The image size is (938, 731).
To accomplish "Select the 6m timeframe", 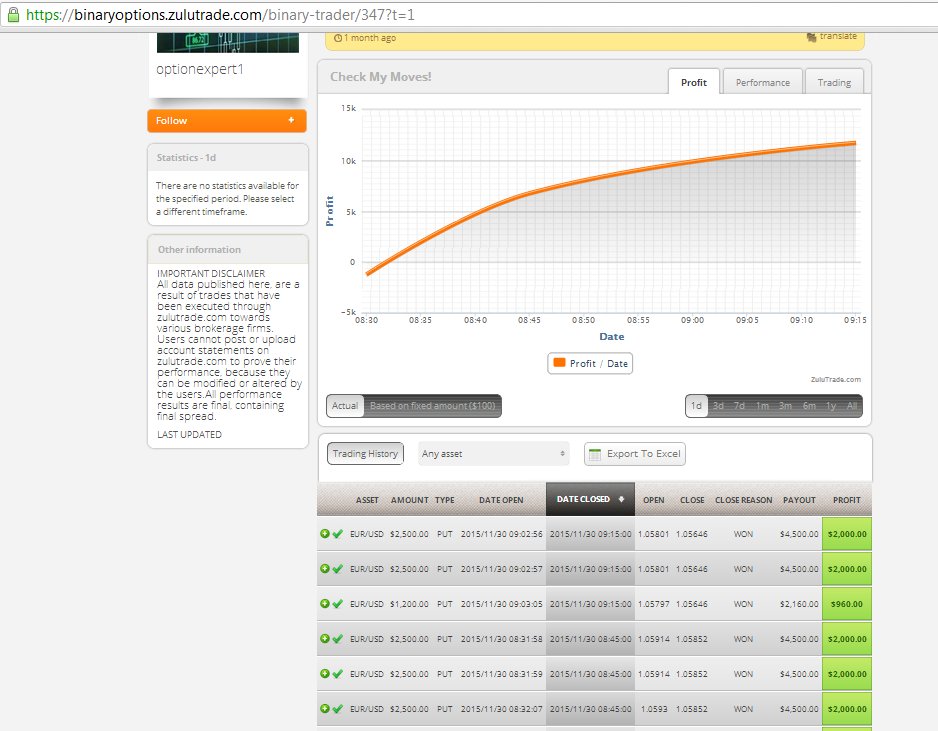I will pyautogui.click(x=809, y=406).
